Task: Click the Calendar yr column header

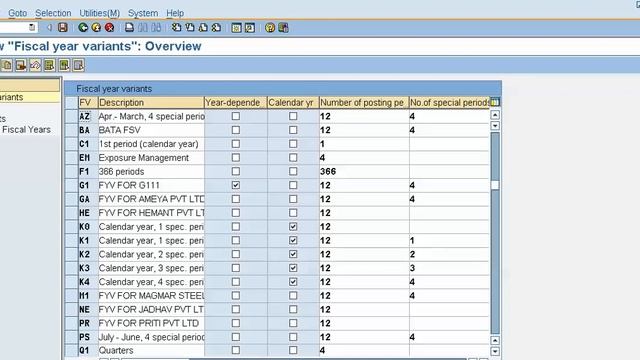Action: [293, 102]
